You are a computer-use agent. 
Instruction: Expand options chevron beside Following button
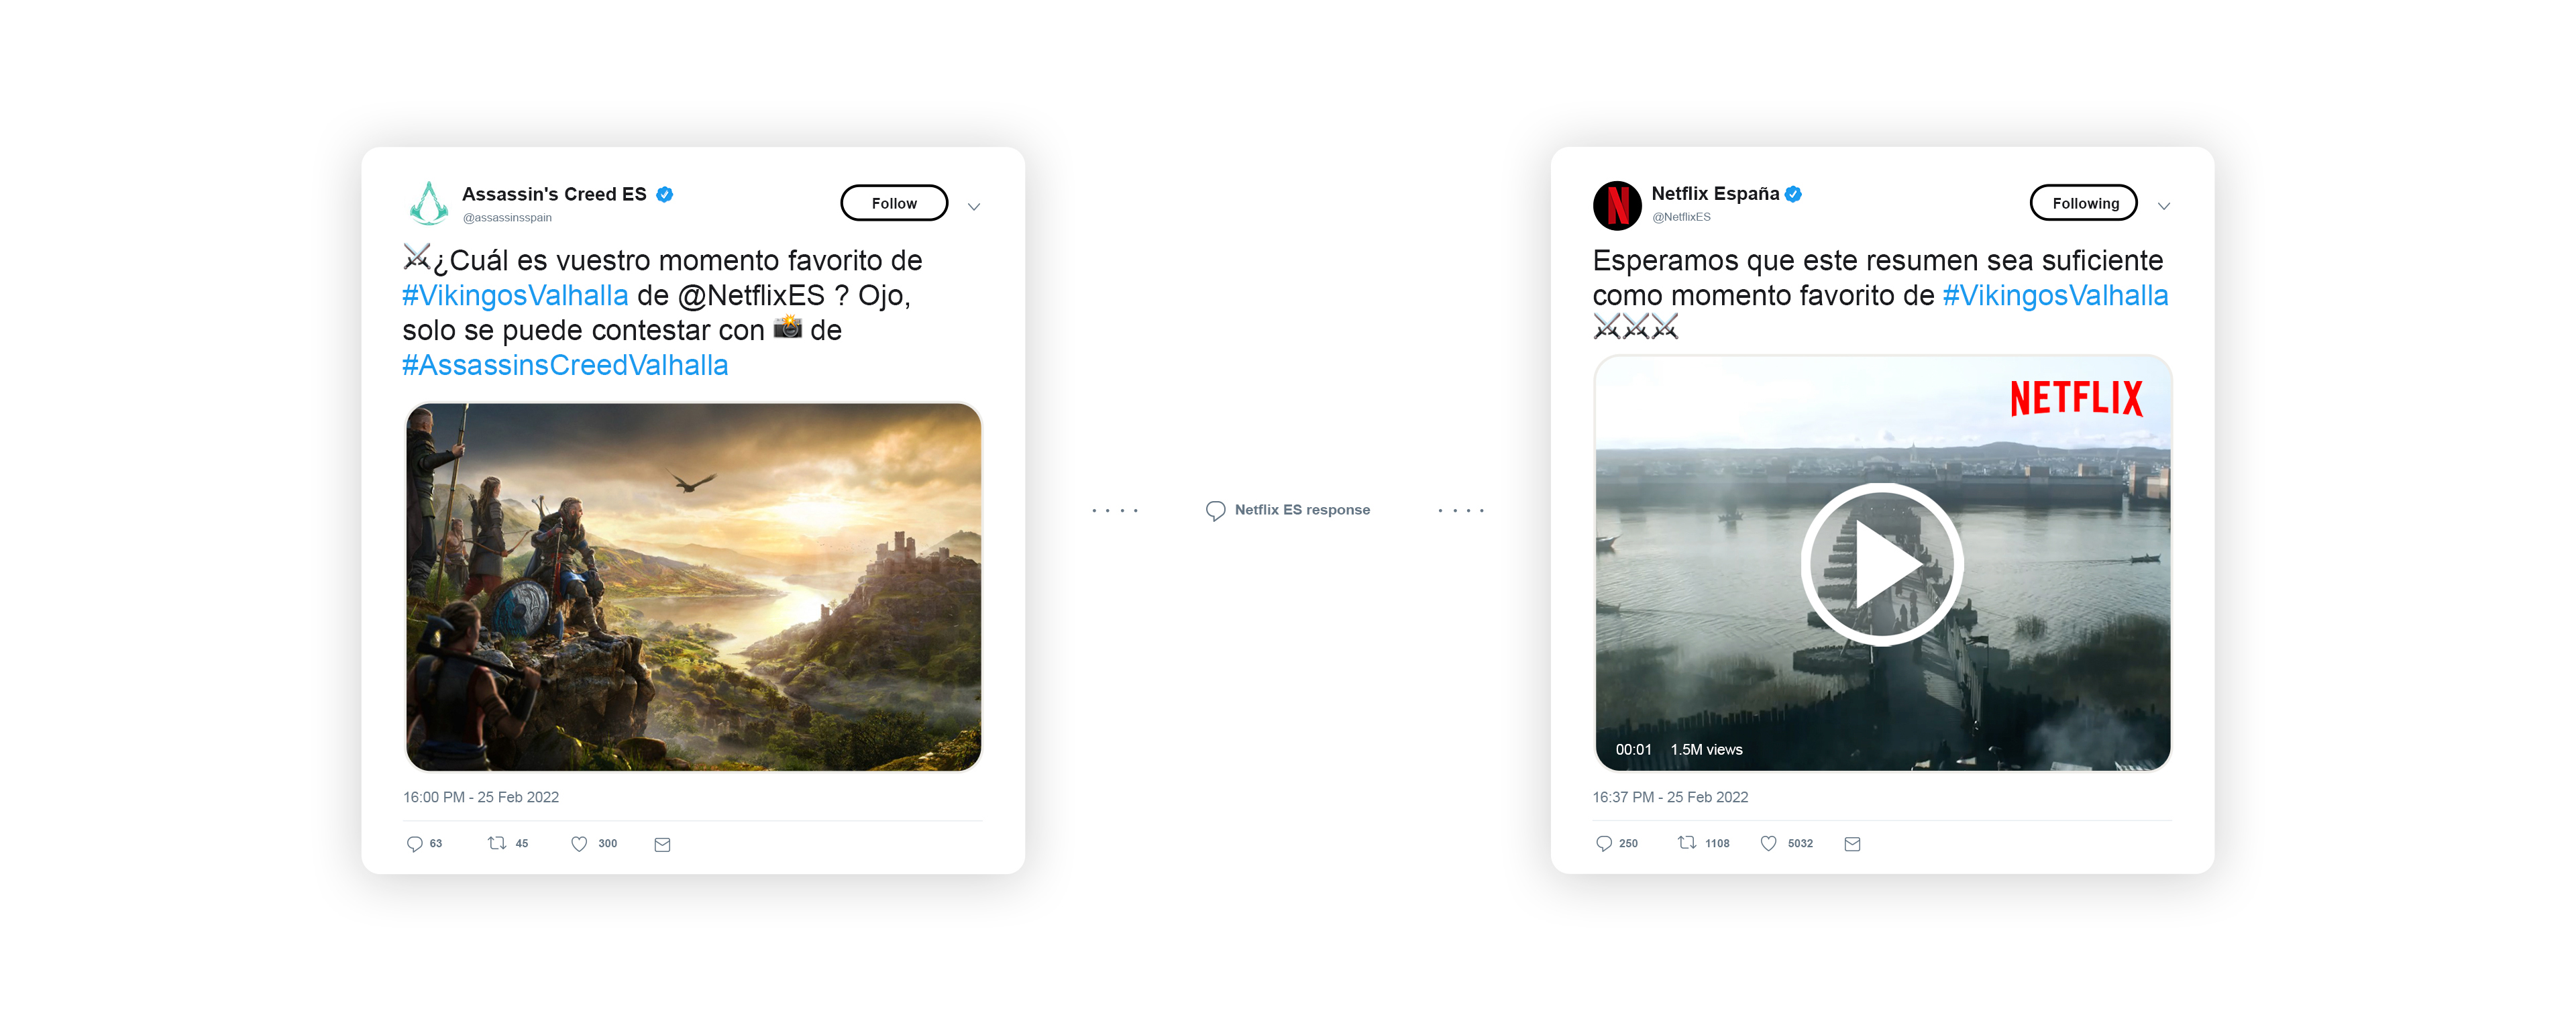[x=2164, y=206]
